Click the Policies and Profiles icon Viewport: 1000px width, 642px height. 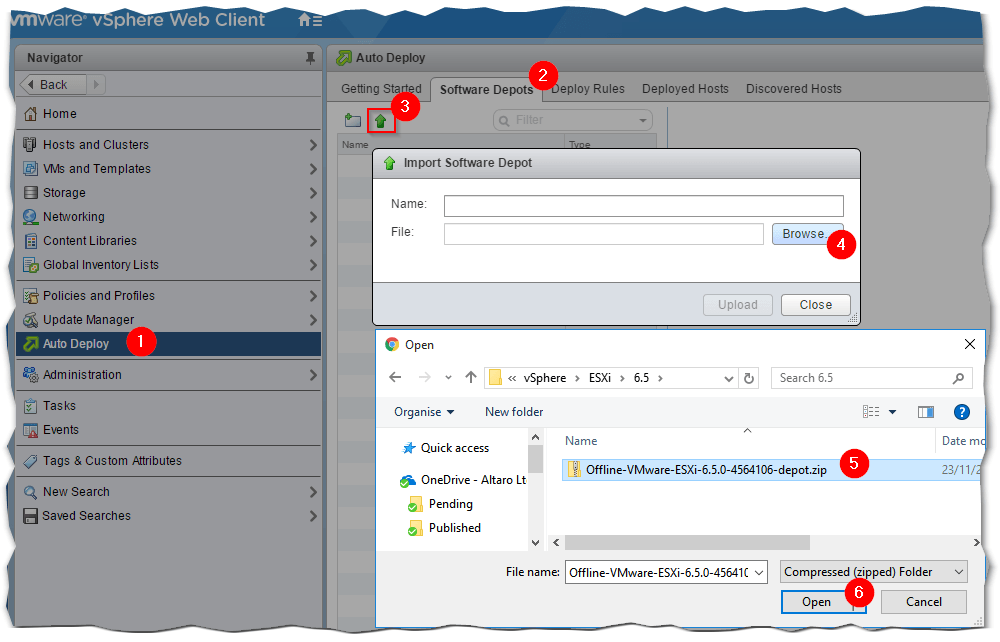(30, 296)
